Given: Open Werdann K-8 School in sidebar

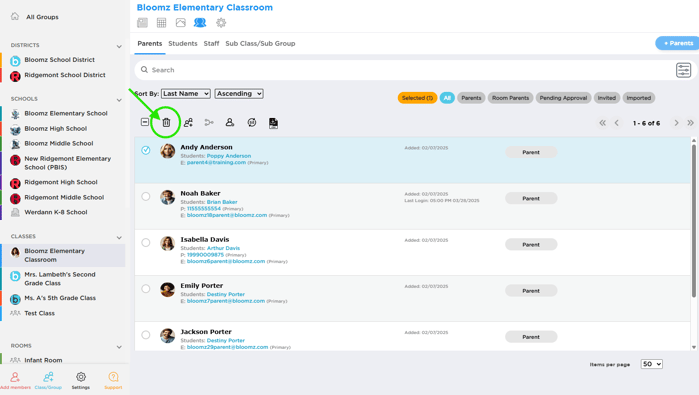Looking at the screenshot, I should pos(56,212).
